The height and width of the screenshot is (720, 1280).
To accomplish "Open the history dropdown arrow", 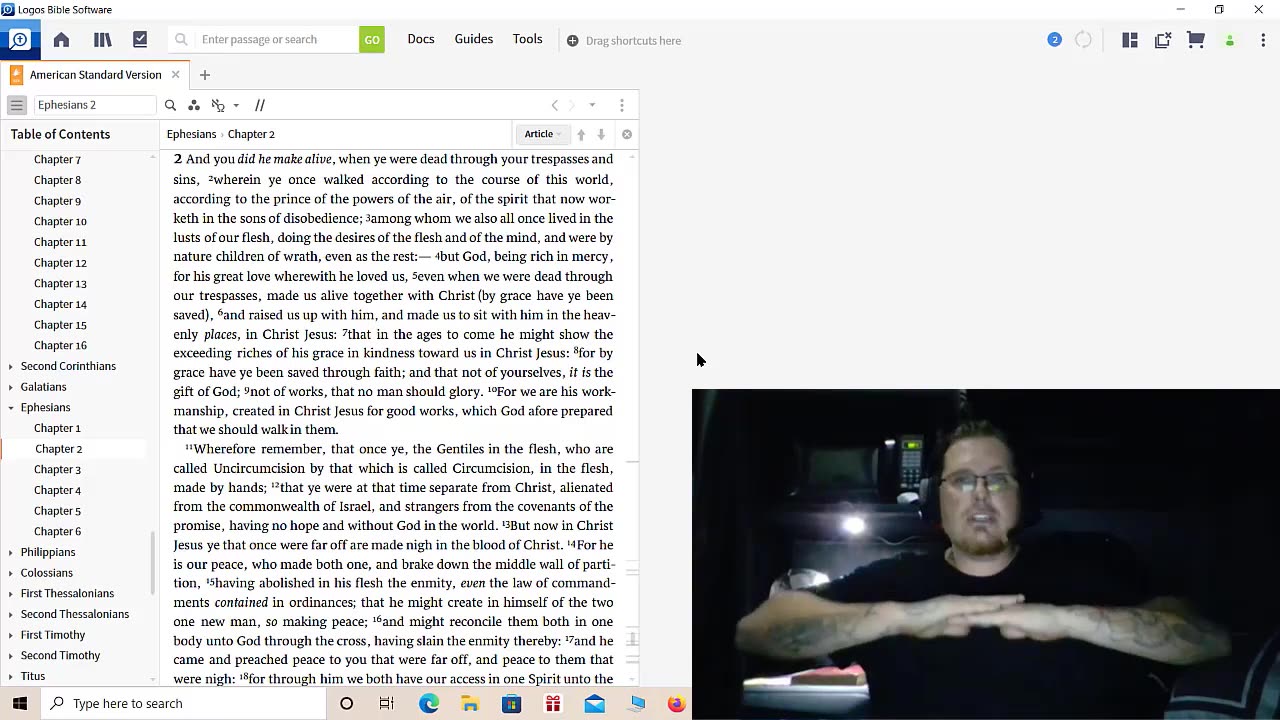I will 592,105.
